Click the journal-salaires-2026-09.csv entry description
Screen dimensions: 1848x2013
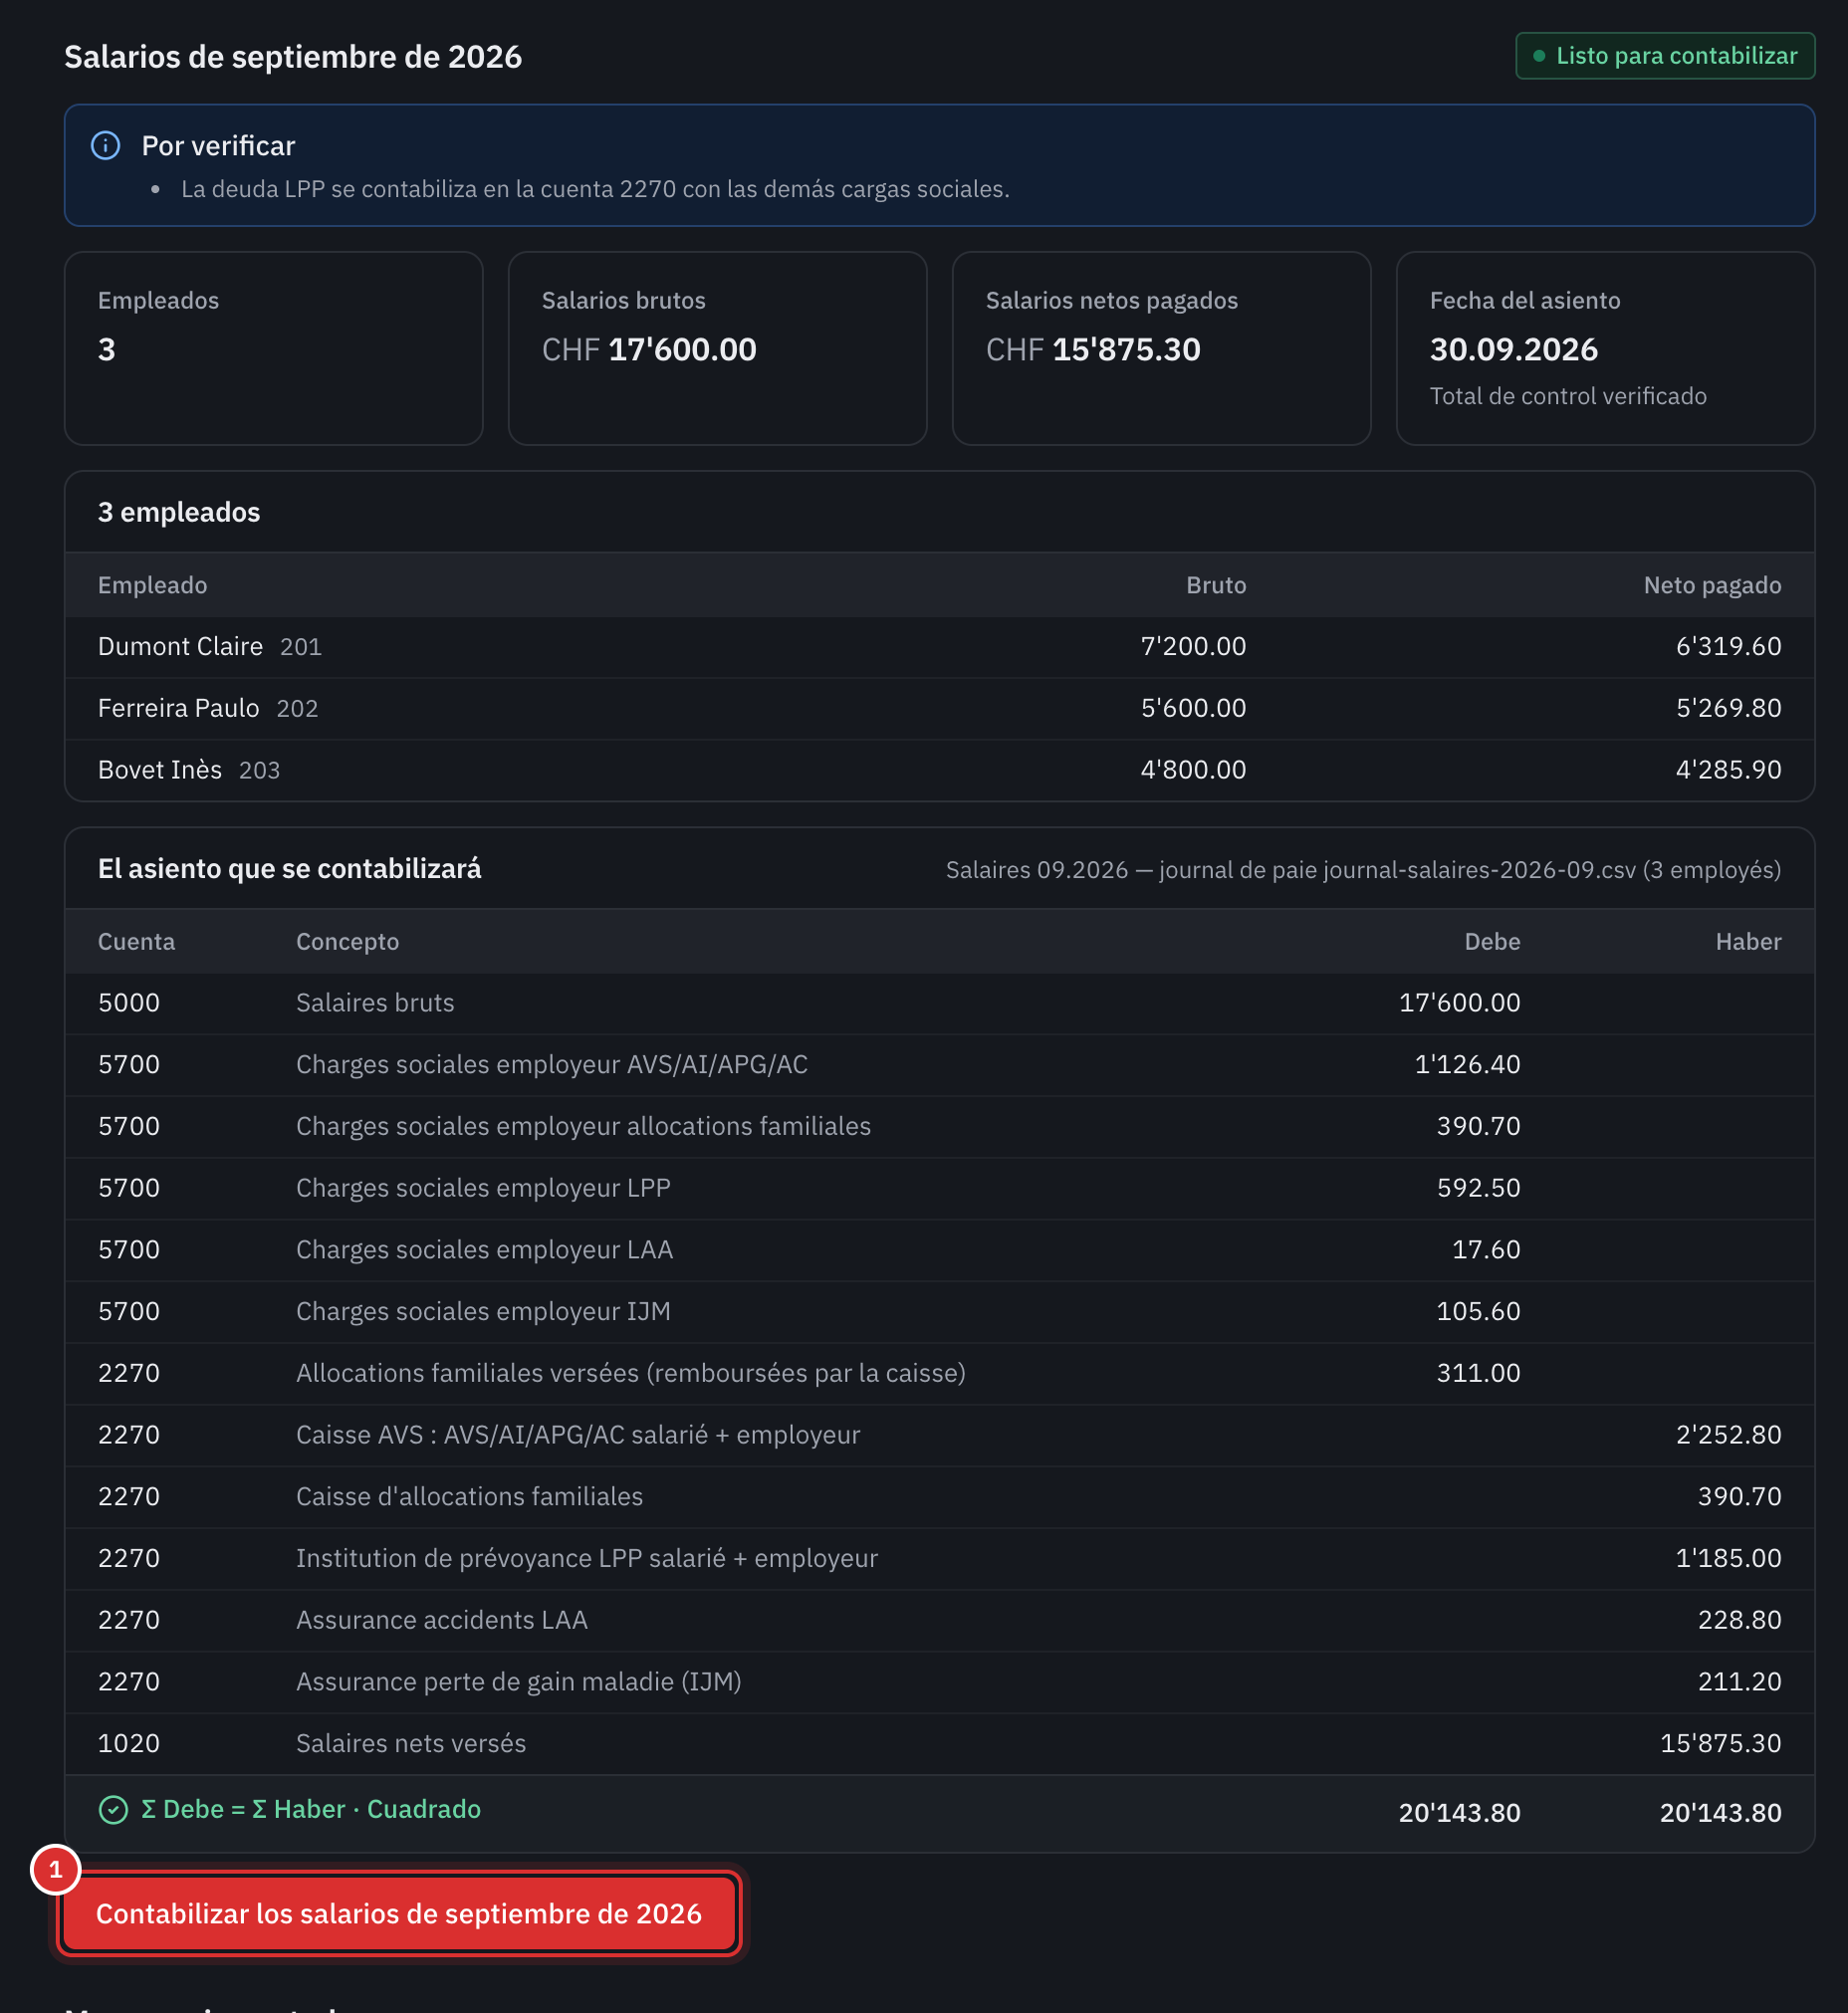coord(1363,870)
